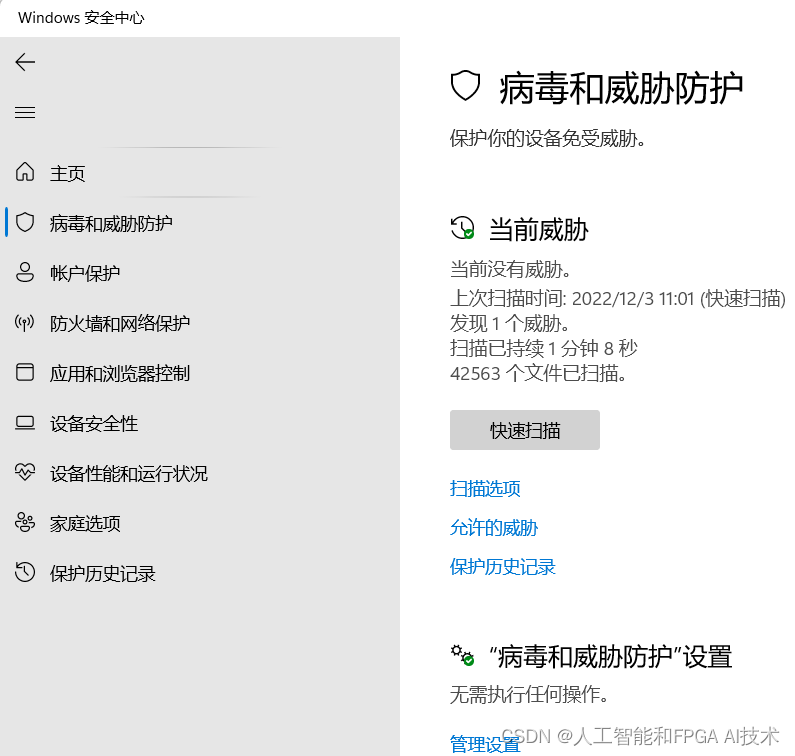Click the 当前没有威胁 status text
The image size is (795, 756).
point(510,269)
